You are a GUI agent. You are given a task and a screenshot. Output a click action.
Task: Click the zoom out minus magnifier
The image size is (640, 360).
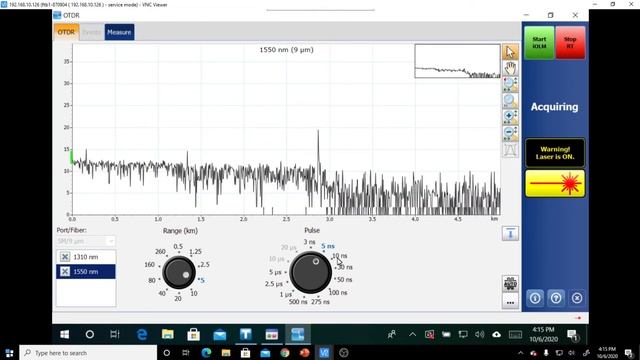510,133
